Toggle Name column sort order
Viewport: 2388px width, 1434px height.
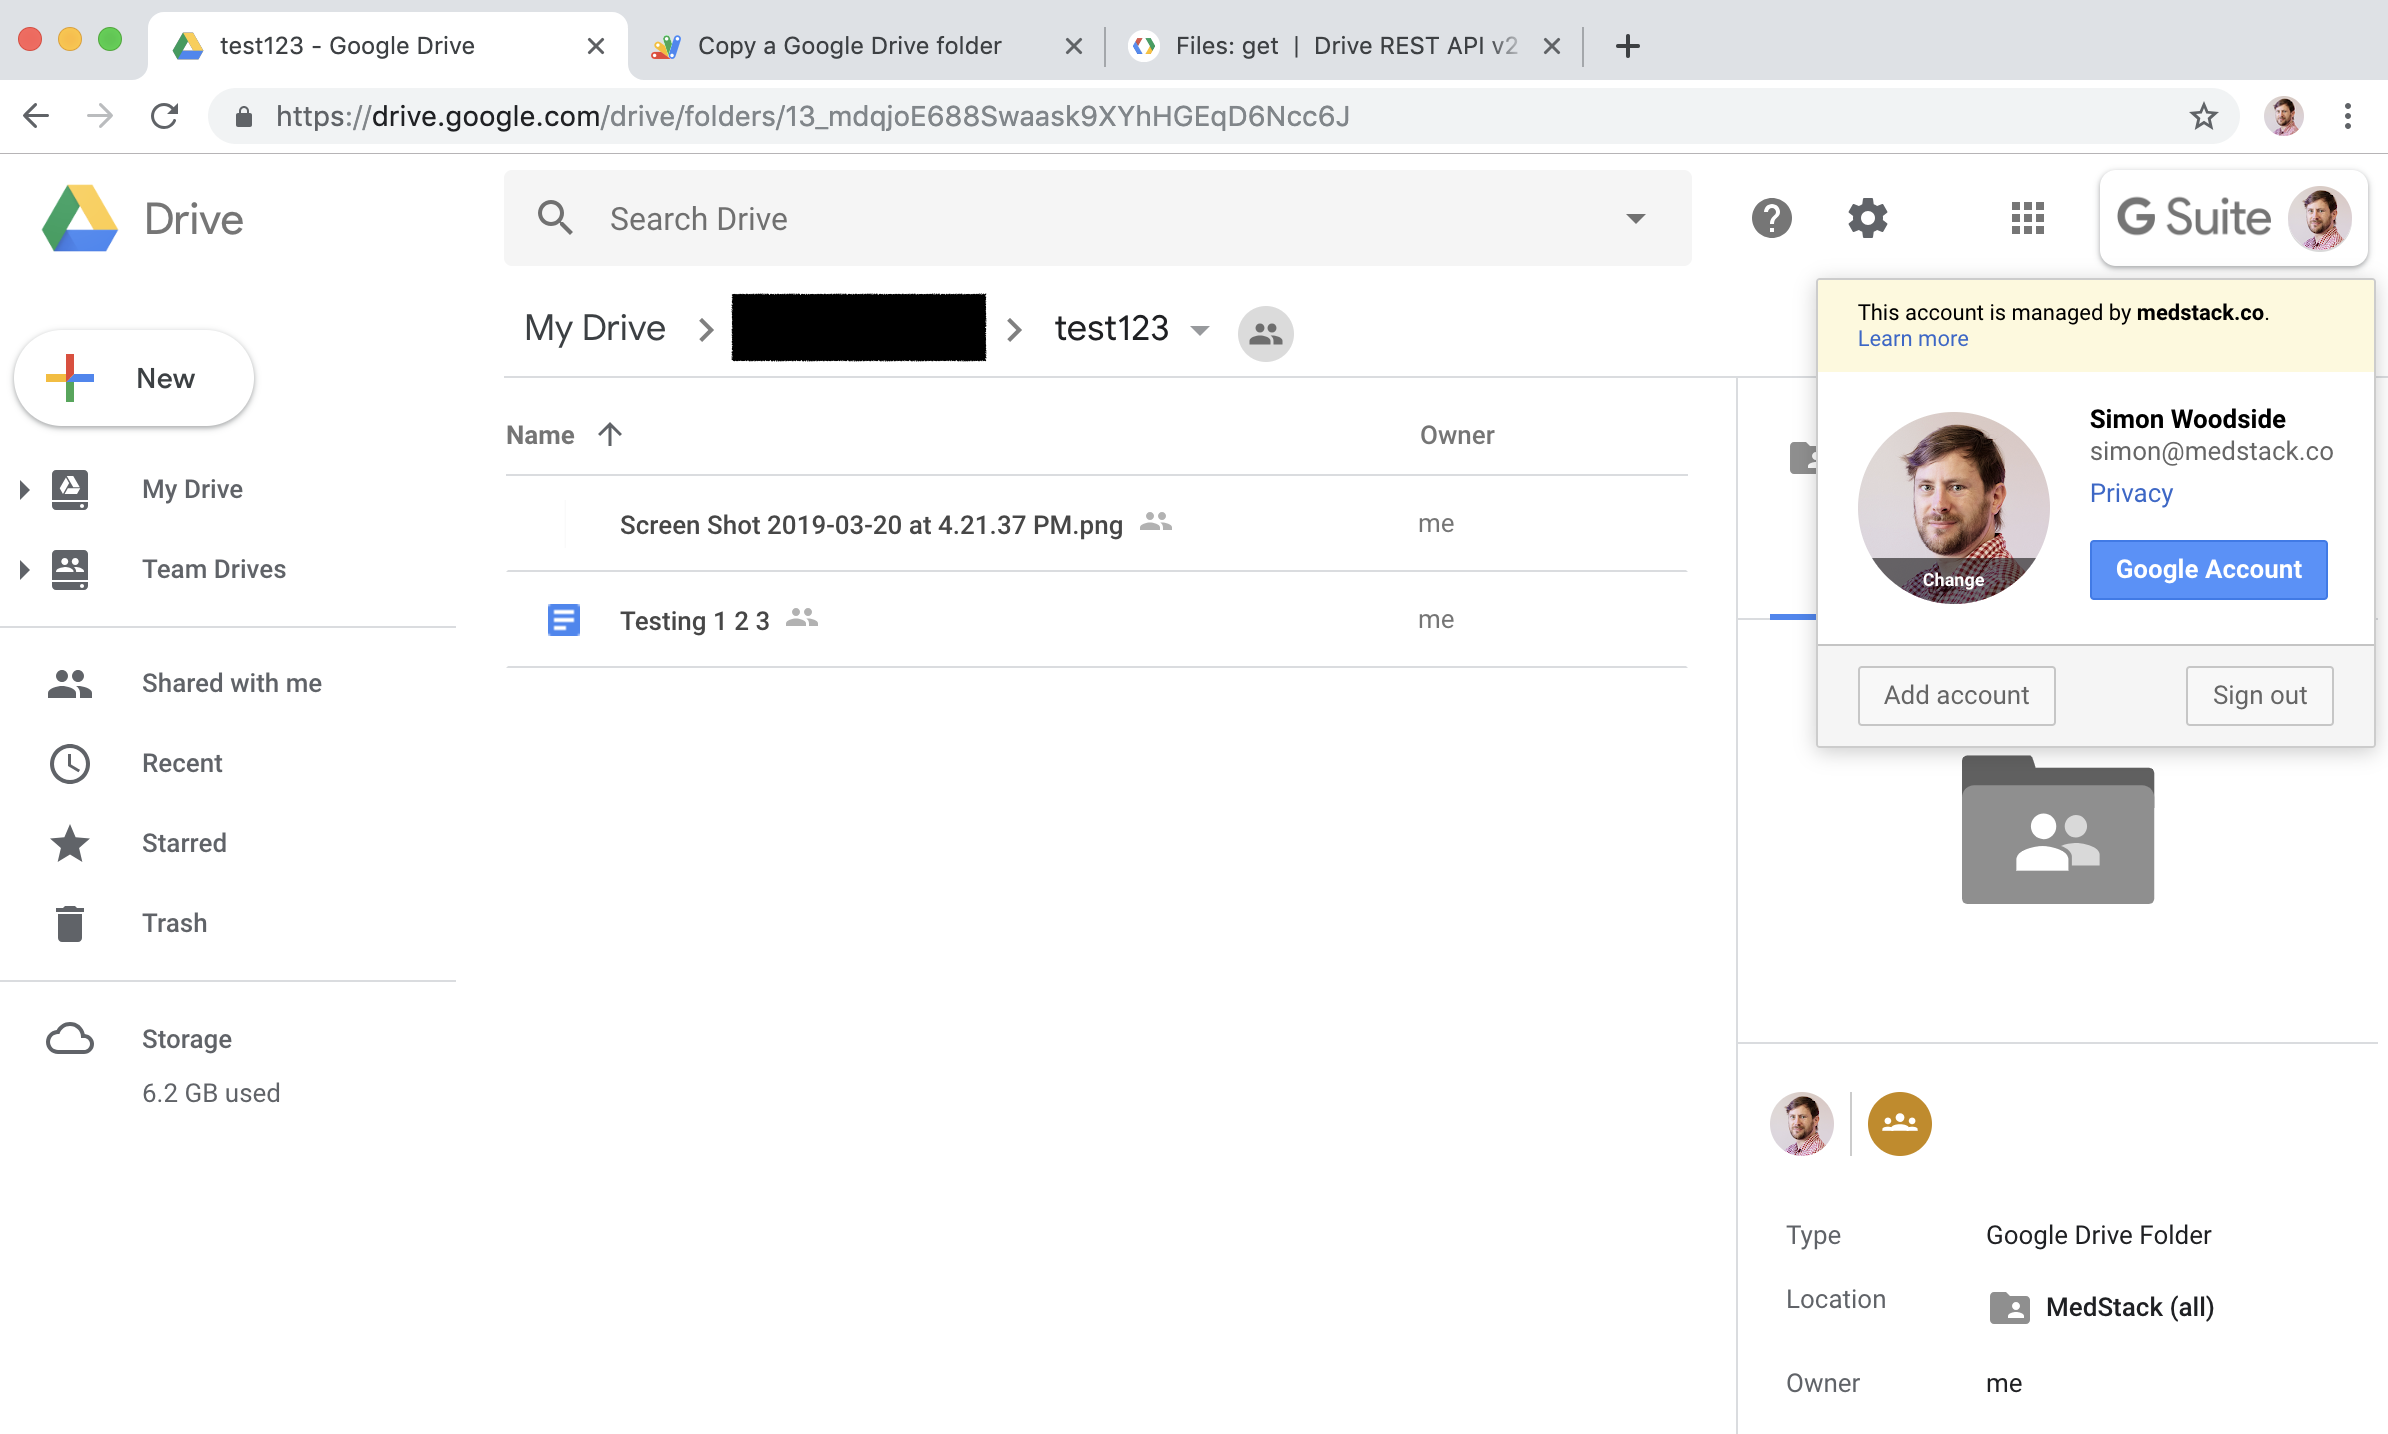608,434
